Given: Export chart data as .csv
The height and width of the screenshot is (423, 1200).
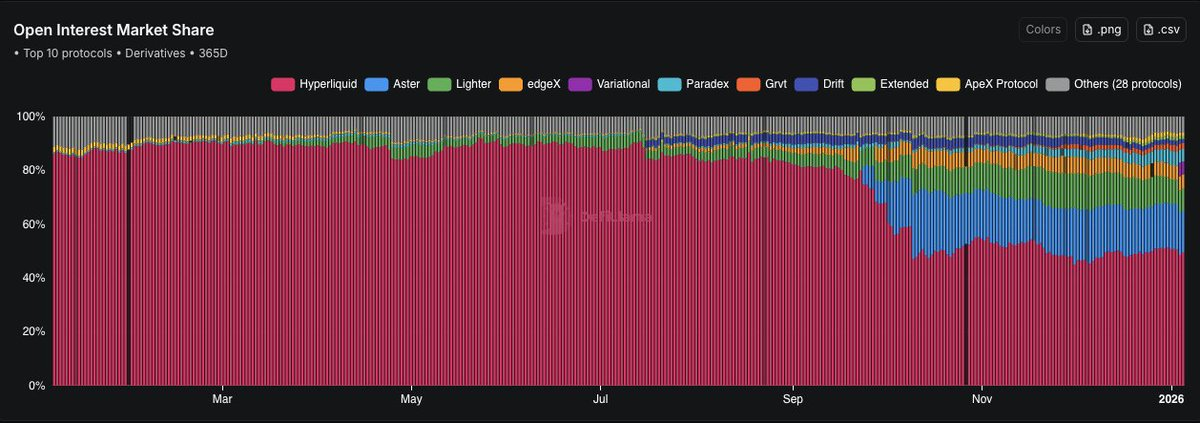Looking at the screenshot, I should [x=1160, y=30].
